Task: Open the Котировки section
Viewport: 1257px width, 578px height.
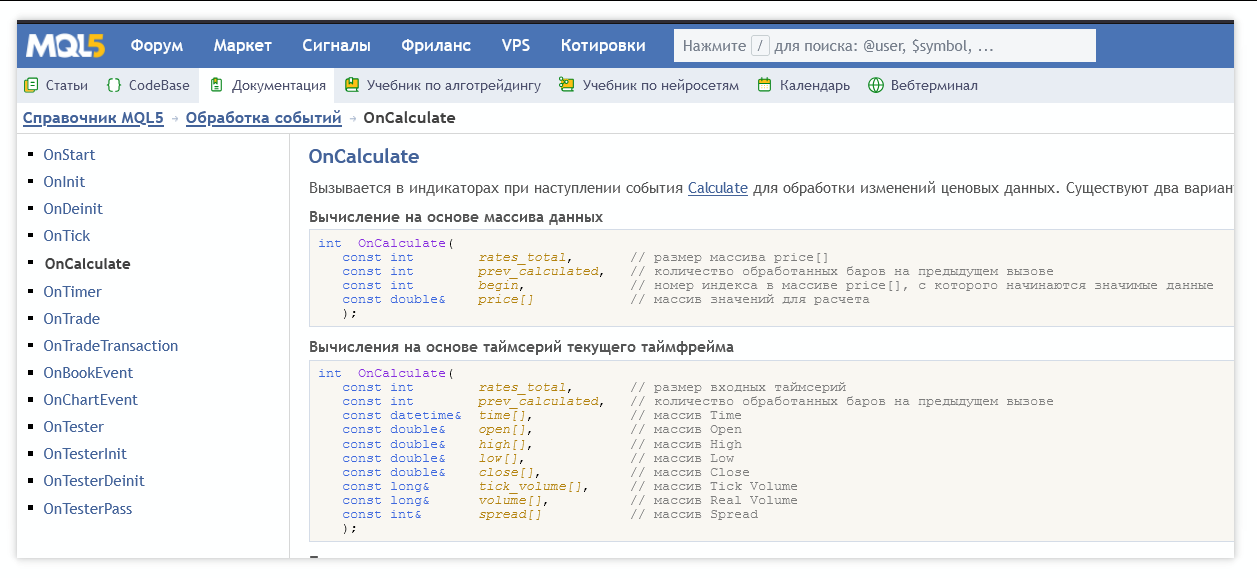Action: [603, 46]
